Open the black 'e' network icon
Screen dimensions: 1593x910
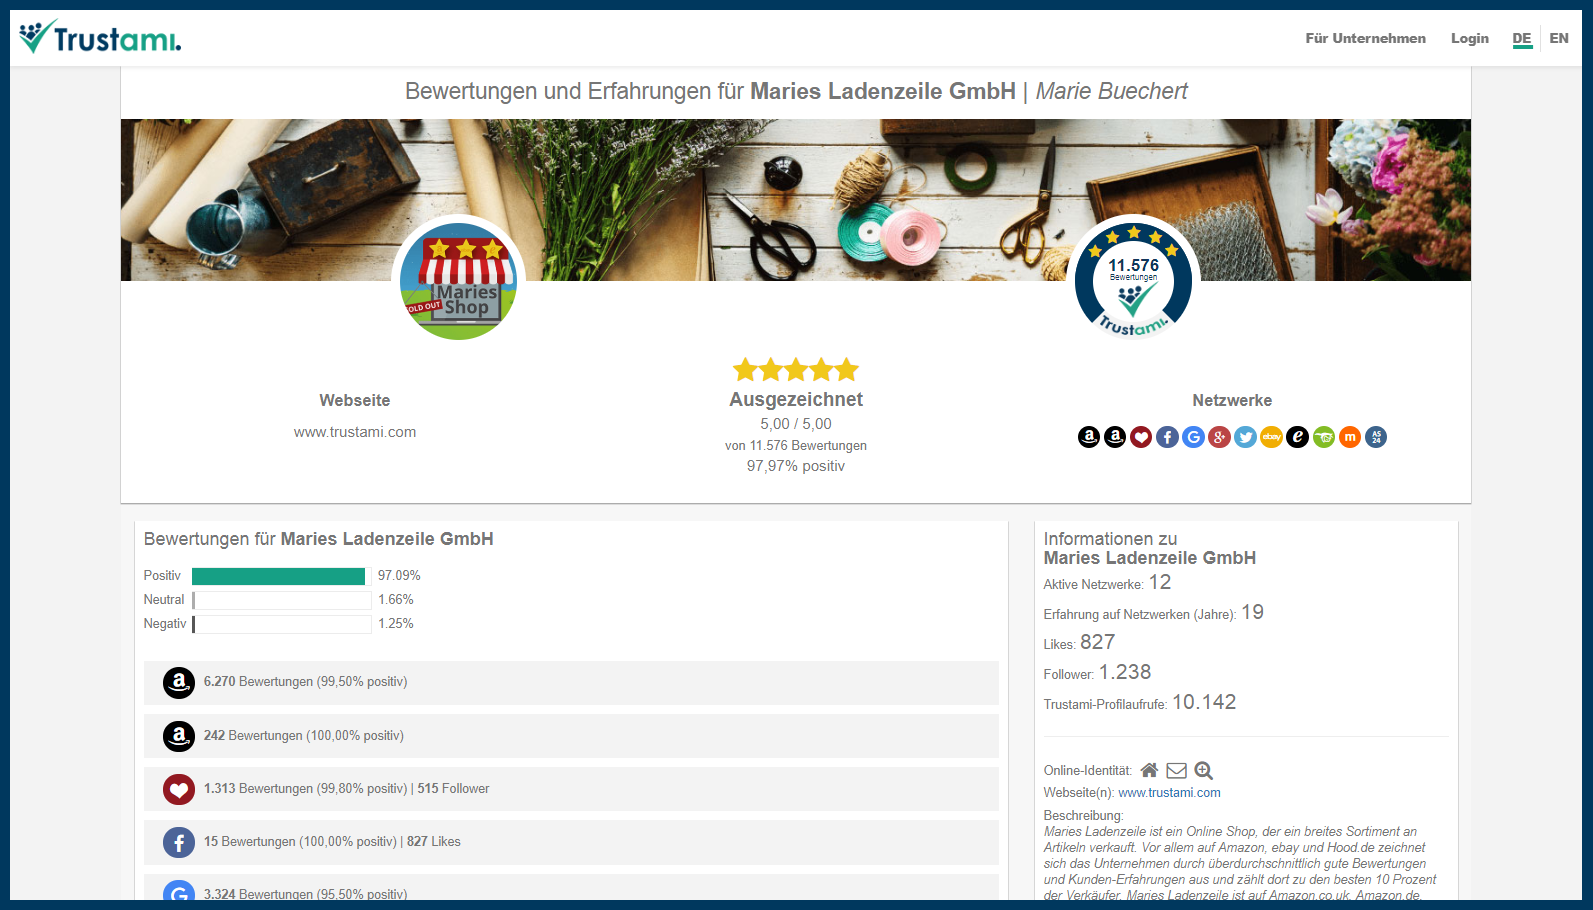[1297, 437]
